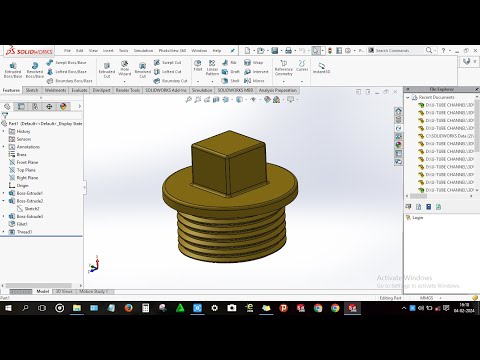480x360 pixels.
Task: Select Fillet1 in the feature tree
Action: (x=19, y=224)
